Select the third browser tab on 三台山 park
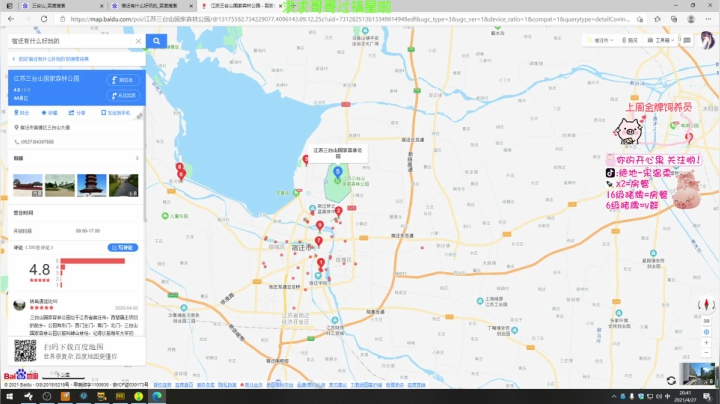 (x=241, y=6)
